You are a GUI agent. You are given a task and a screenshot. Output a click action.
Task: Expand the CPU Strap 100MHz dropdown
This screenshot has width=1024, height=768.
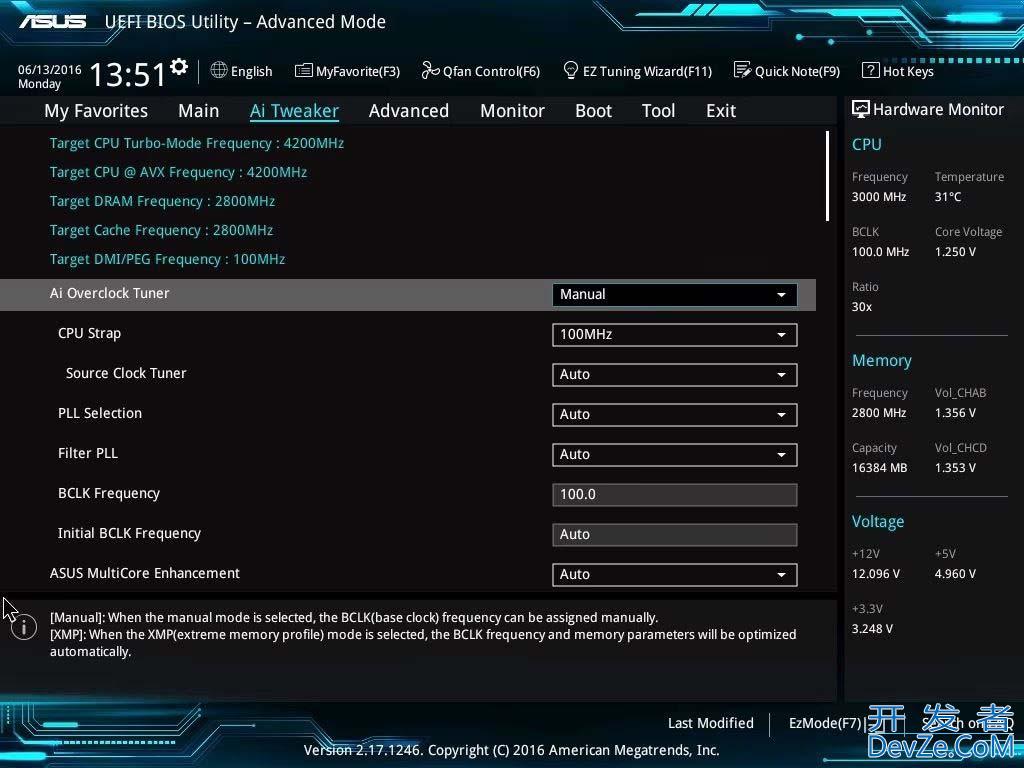pyautogui.click(x=675, y=334)
